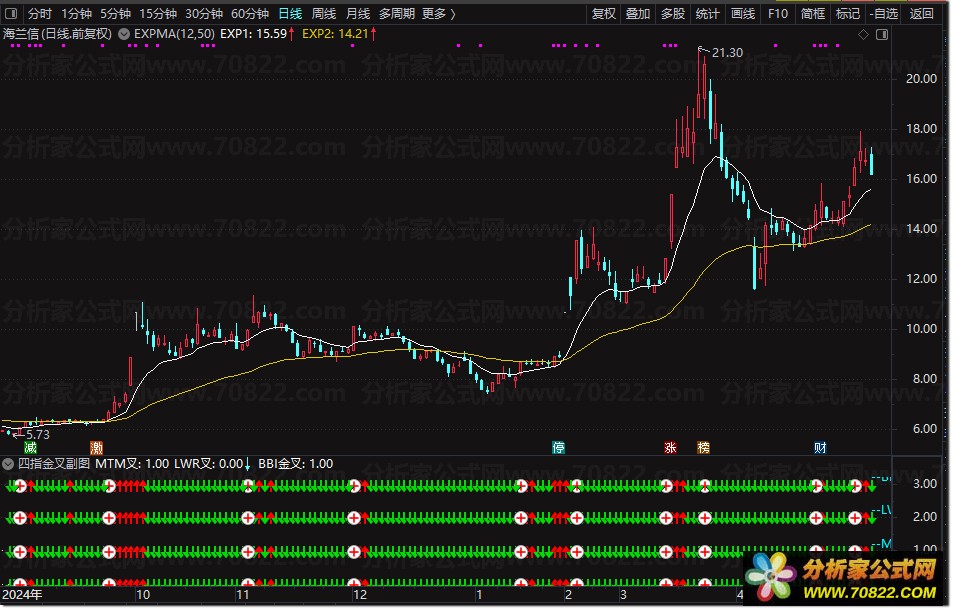Click the orange 激 event marker
This screenshot has height=609, width=953.
96,448
